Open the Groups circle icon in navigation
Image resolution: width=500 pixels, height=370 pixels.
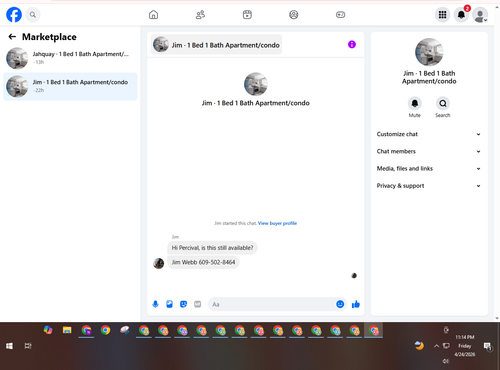tap(294, 15)
